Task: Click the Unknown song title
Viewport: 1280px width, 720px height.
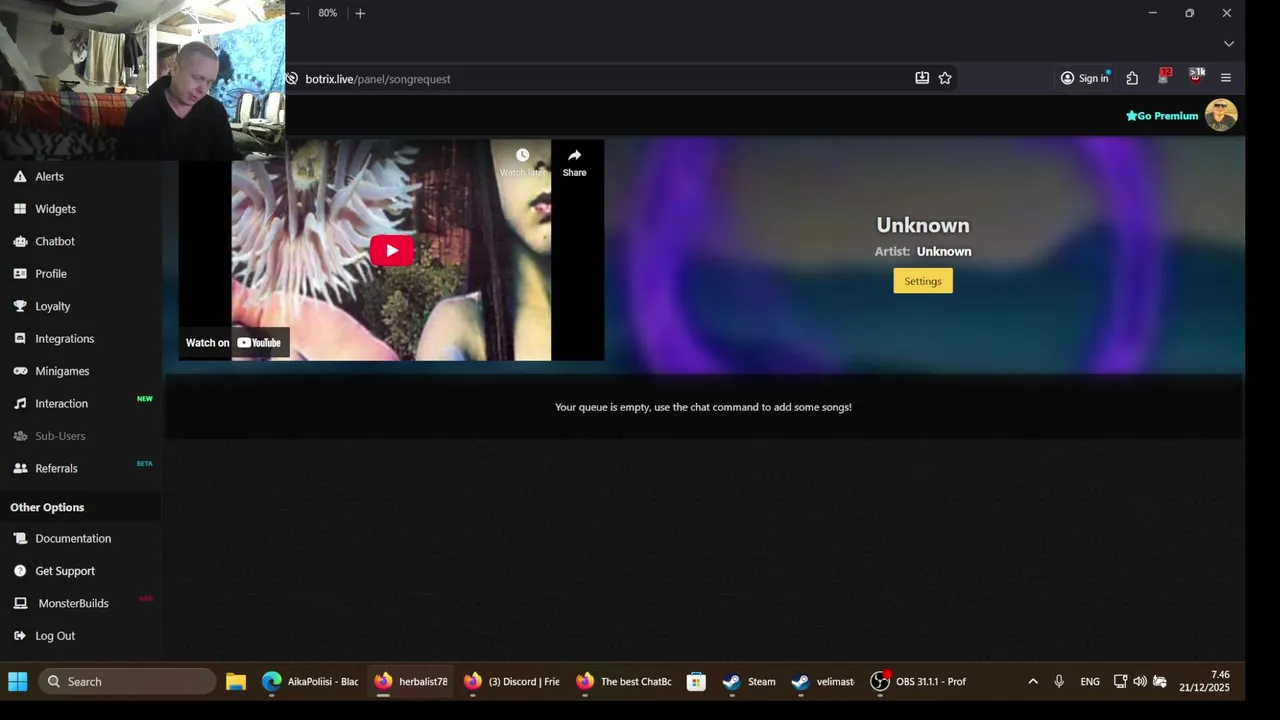Action: coord(923,225)
